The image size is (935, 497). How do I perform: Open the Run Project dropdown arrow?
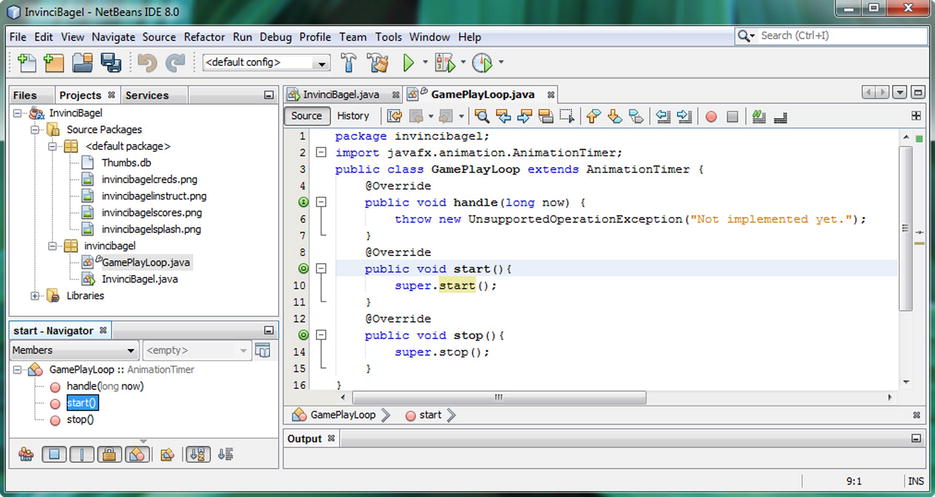(425, 62)
